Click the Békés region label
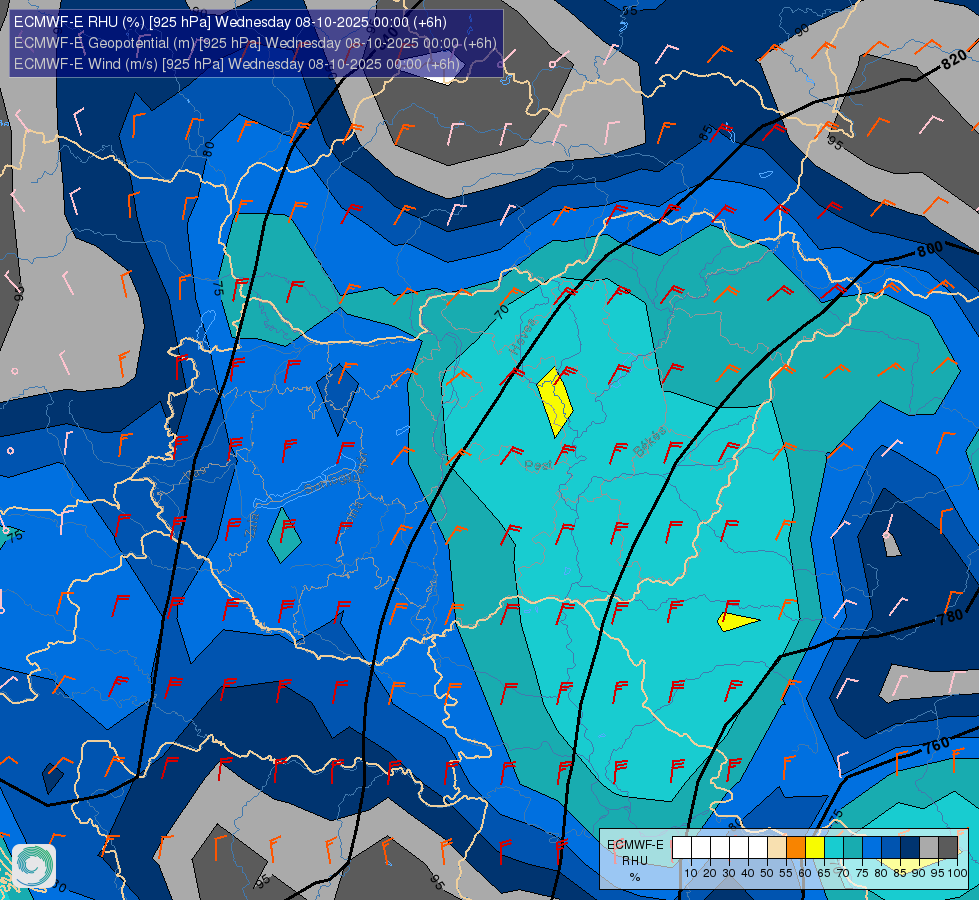 [649, 441]
